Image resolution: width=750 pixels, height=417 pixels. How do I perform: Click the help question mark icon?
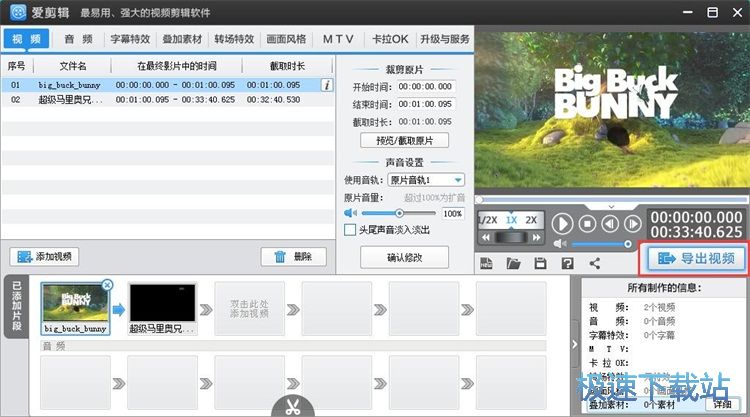tap(568, 263)
